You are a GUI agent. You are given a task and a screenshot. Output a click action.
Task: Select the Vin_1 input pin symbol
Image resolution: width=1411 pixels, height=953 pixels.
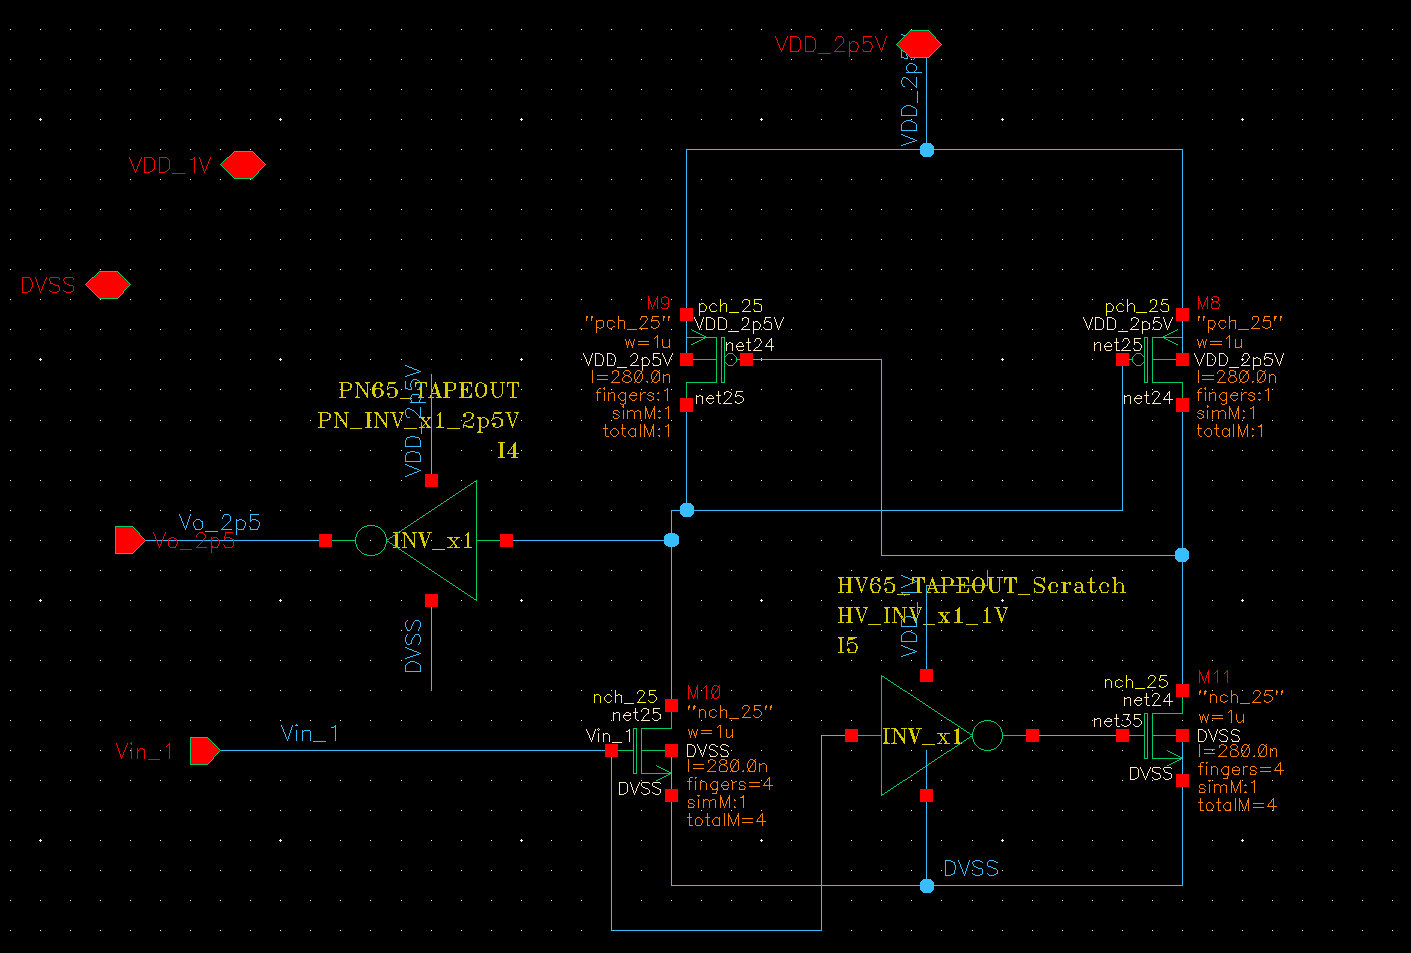coord(201,751)
